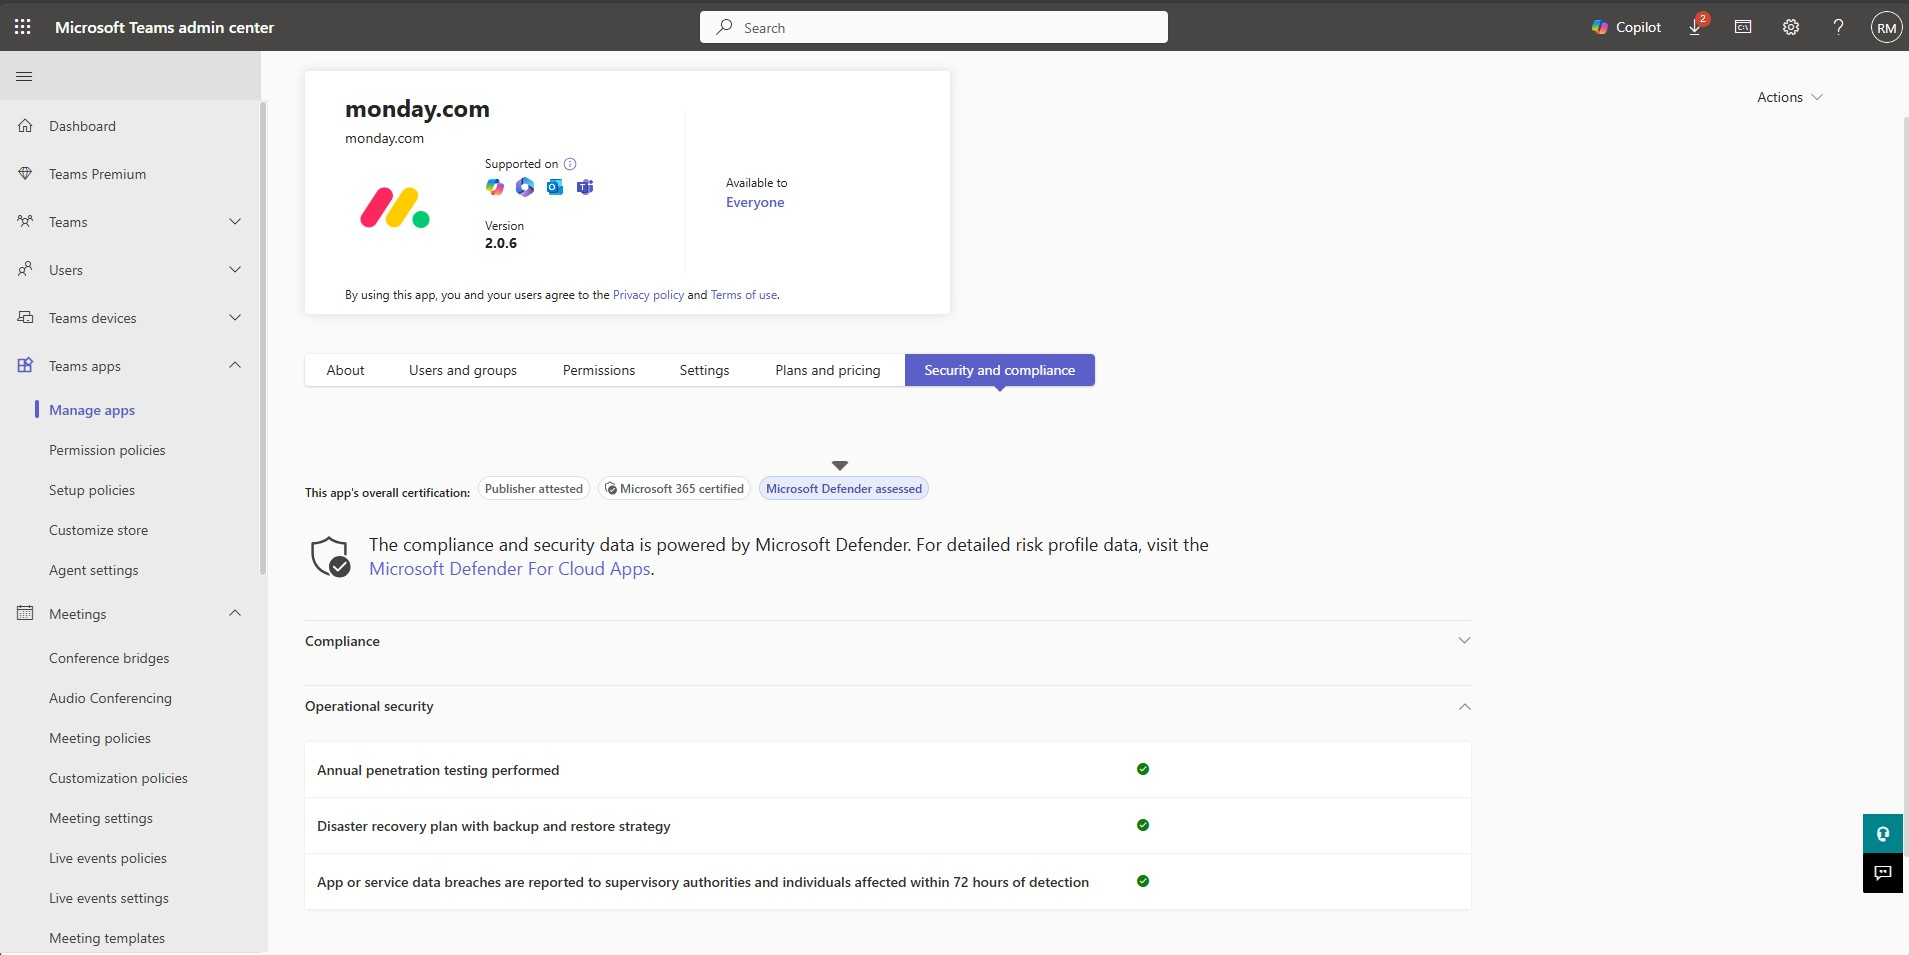The image size is (1909, 955).
Task: Click the Supported on info icon
Action: (x=570, y=164)
